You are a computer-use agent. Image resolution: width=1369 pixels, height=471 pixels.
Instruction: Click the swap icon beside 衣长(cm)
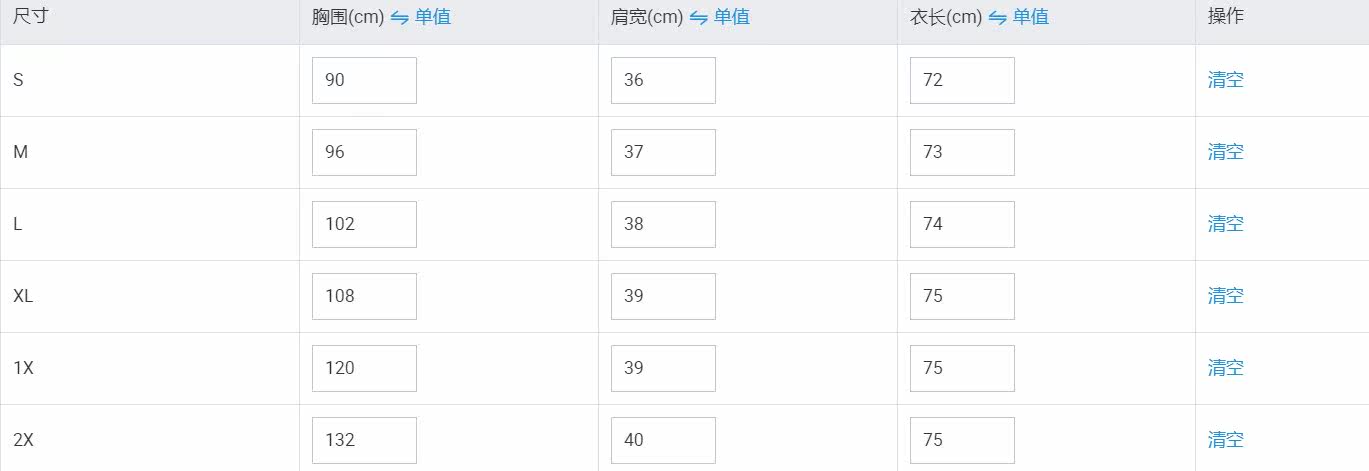(997, 18)
